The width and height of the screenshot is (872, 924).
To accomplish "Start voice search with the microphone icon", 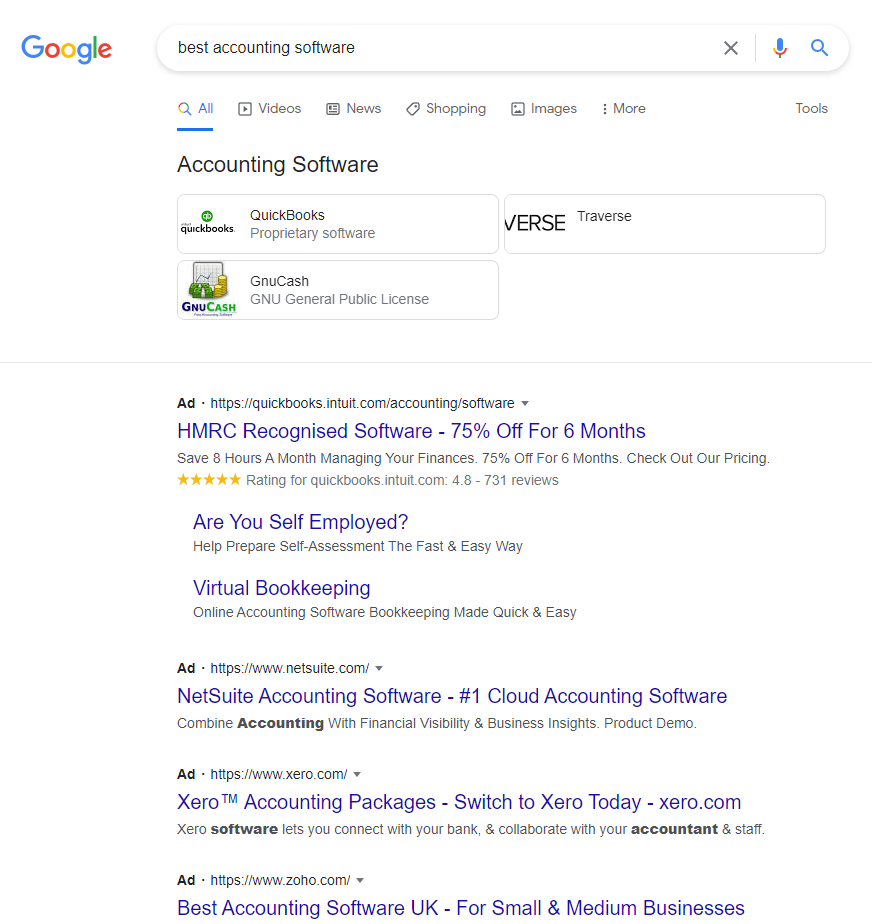I will click(780, 47).
